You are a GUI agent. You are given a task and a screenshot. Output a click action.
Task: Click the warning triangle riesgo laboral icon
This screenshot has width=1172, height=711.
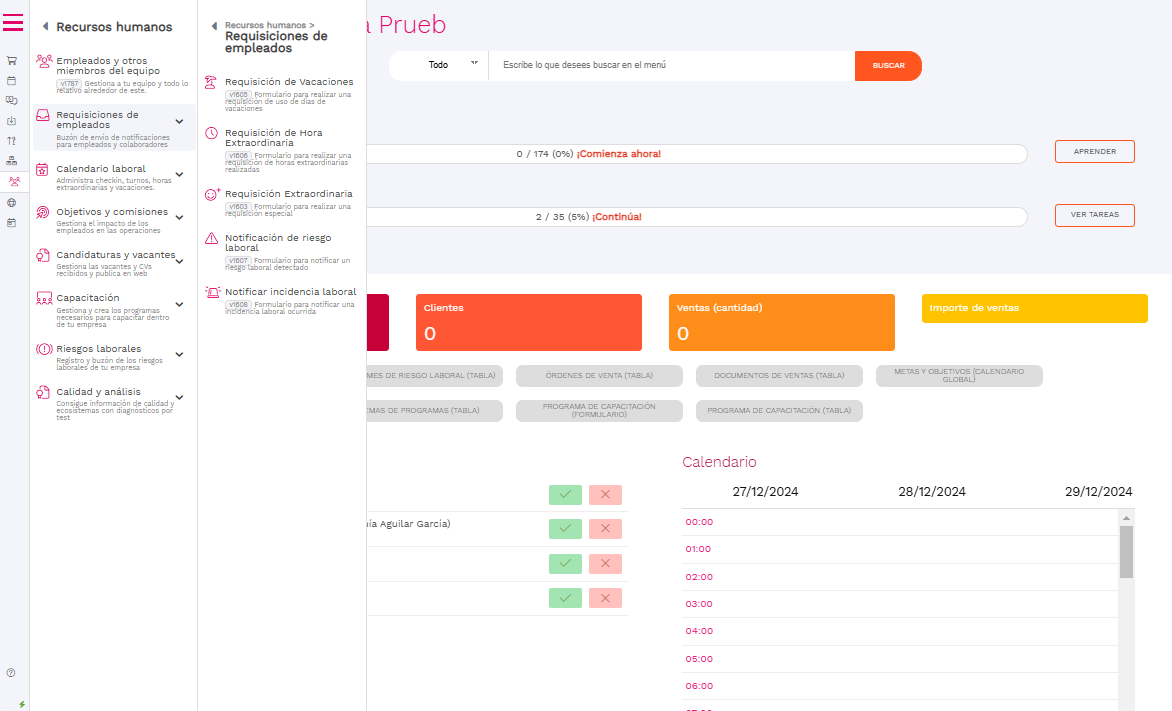[x=211, y=238]
